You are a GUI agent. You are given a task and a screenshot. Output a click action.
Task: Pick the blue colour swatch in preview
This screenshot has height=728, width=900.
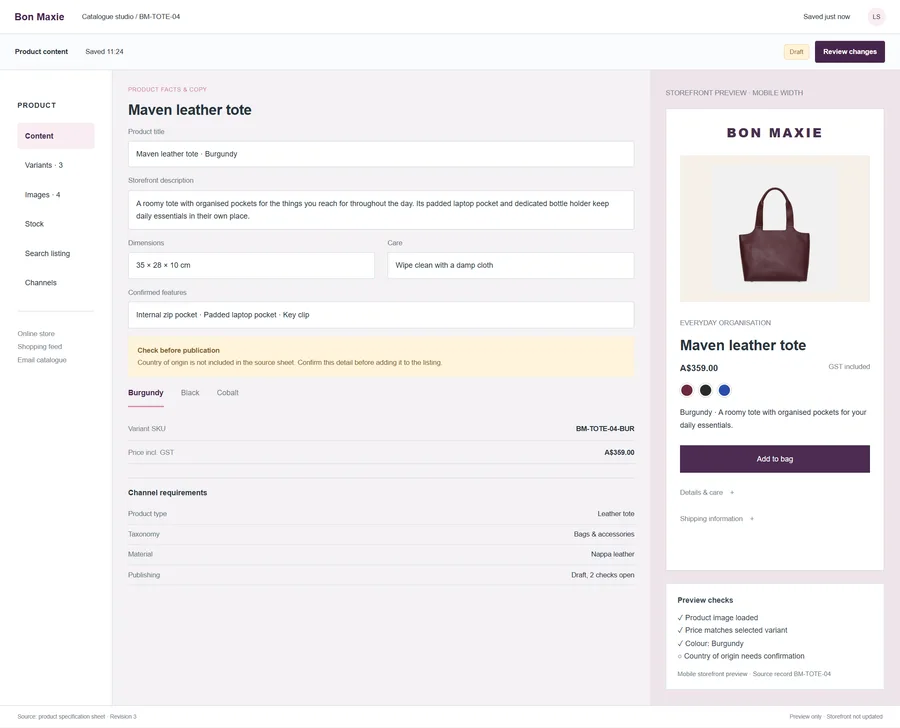click(x=724, y=390)
